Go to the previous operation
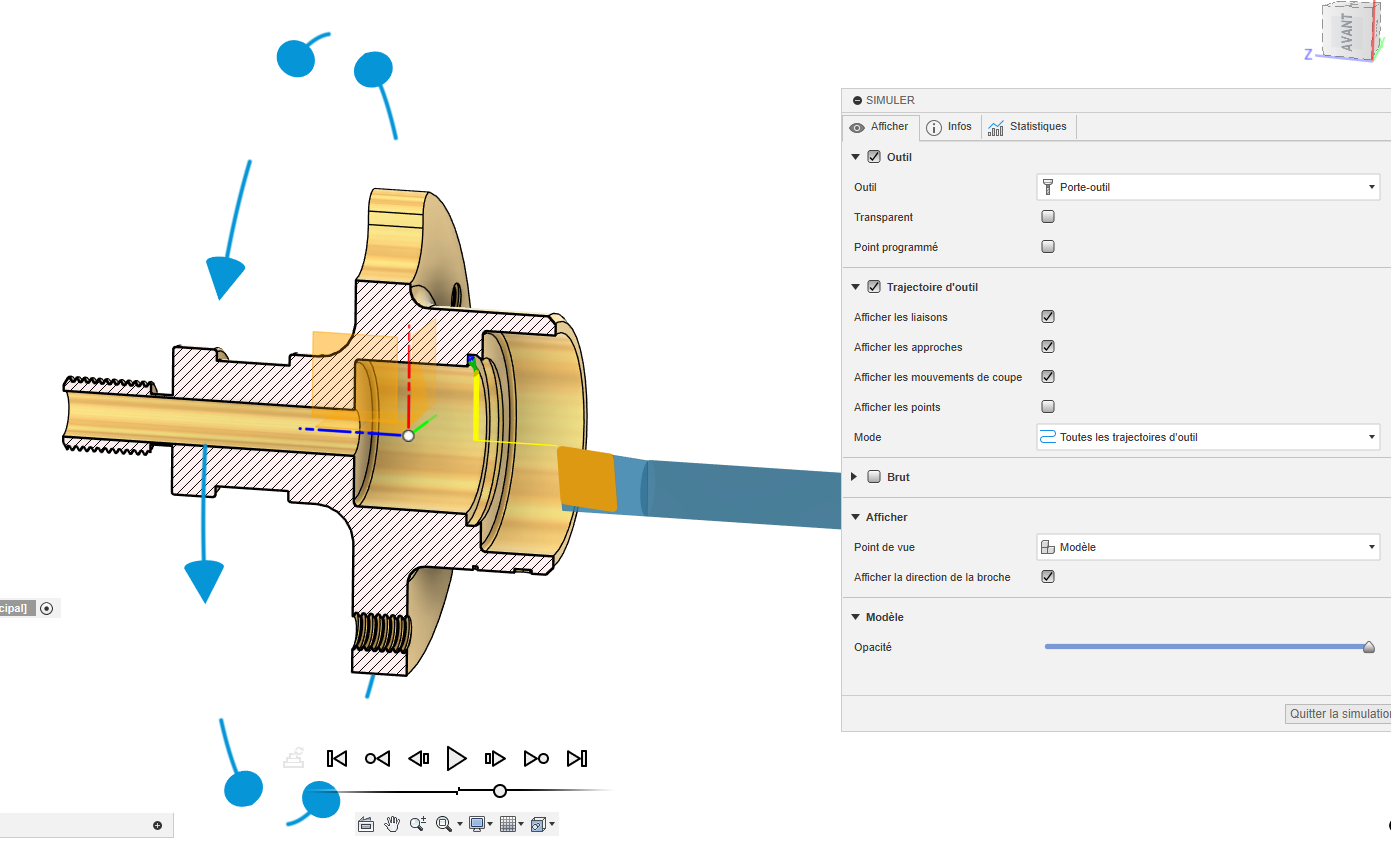 pos(377,758)
